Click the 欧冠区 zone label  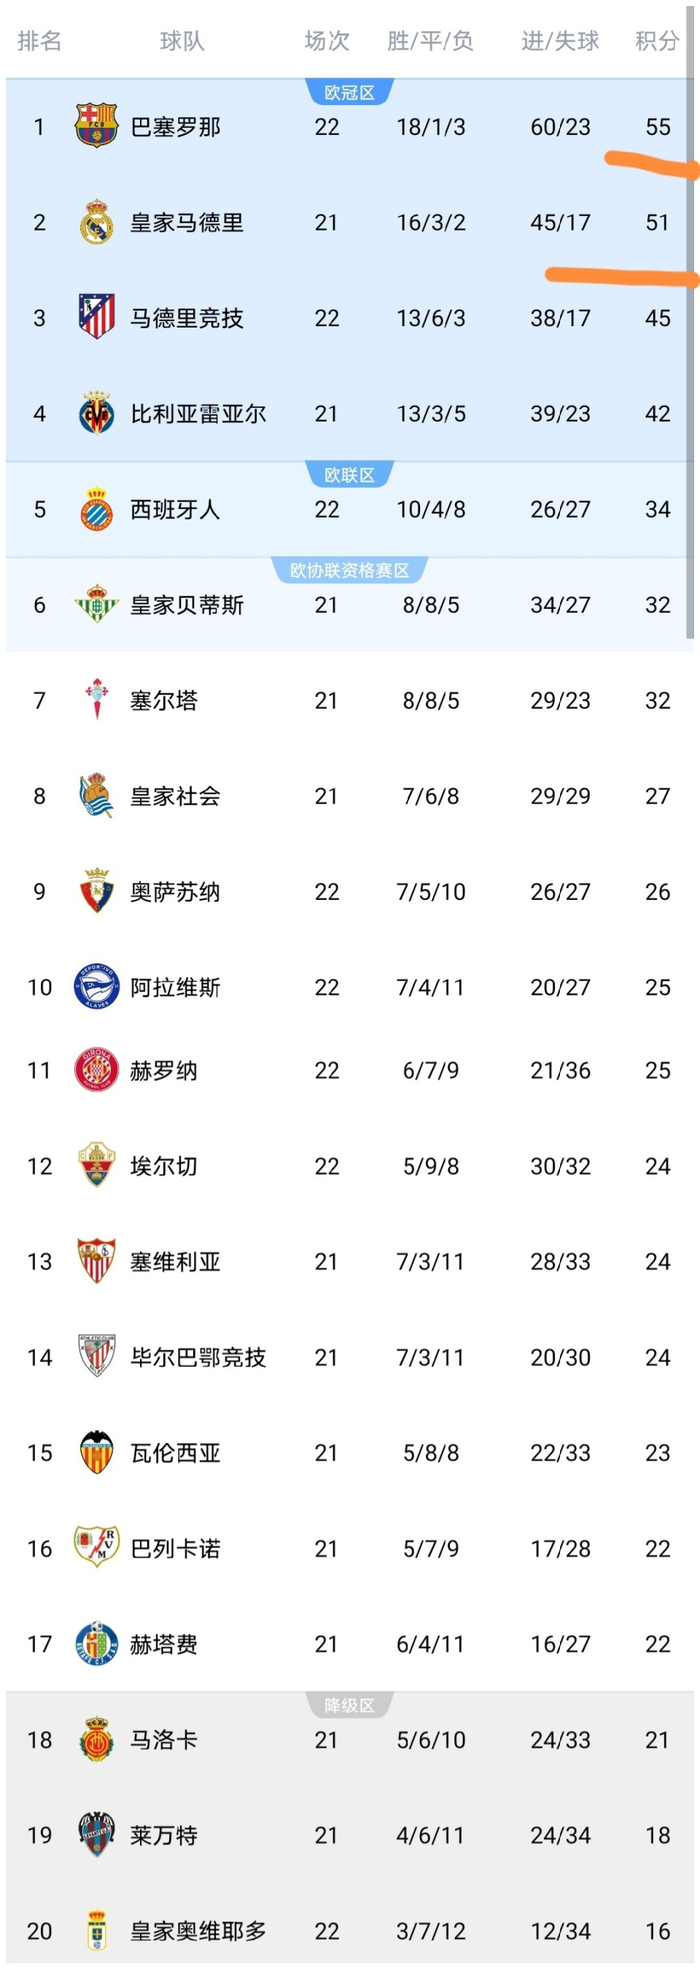(x=349, y=93)
